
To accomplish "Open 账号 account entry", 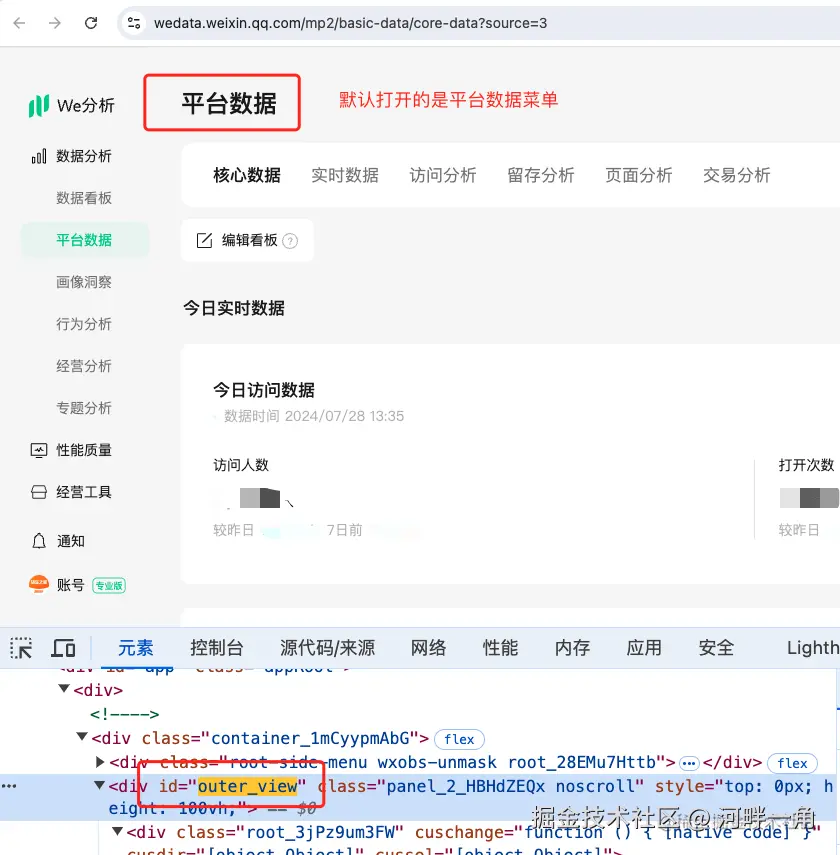I will click(70, 585).
